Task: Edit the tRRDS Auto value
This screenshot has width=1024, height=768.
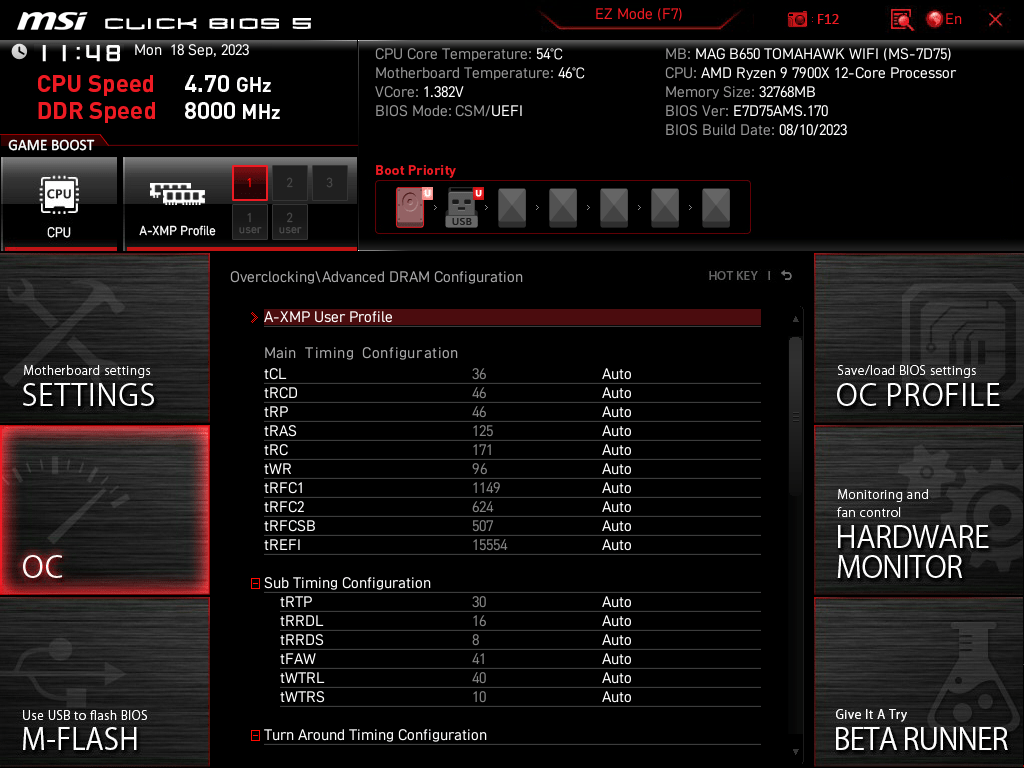Action: pos(616,640)
